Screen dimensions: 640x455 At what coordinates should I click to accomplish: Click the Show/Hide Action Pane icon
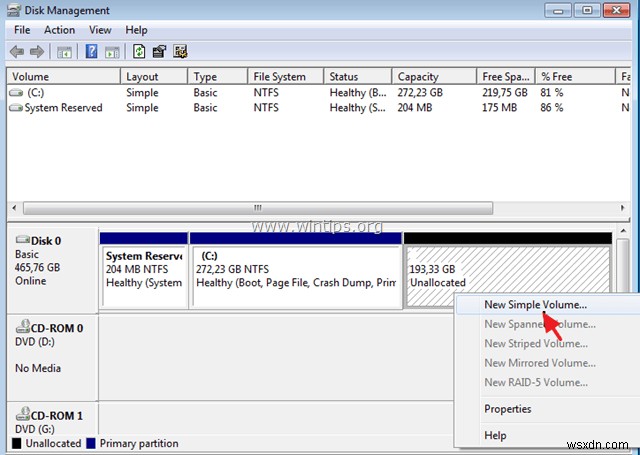click(x=112, y=52)
